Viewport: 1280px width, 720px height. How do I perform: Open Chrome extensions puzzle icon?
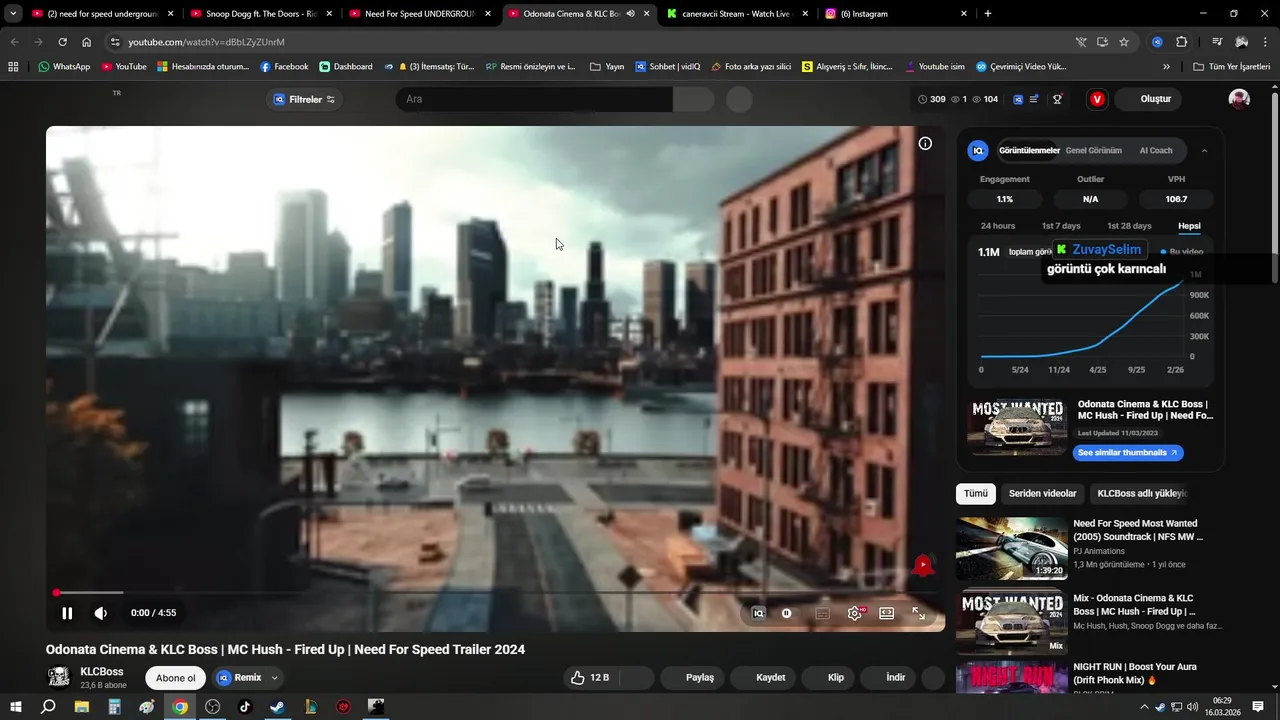[x=1181, y=42]
